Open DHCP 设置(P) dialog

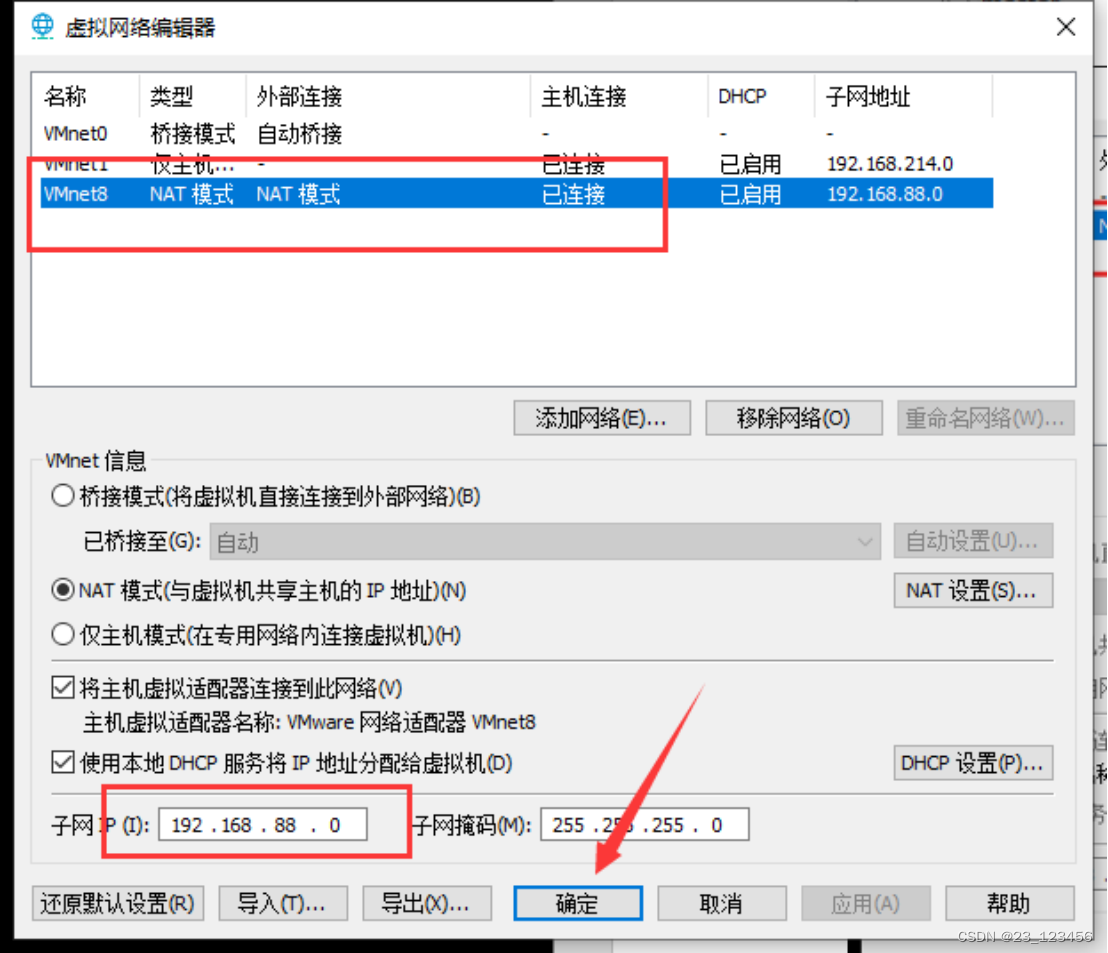coord(972,763)
